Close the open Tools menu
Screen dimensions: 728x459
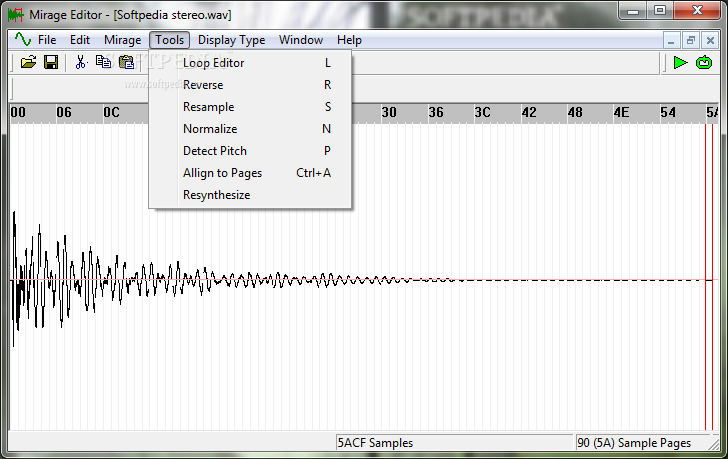[169, 40]
